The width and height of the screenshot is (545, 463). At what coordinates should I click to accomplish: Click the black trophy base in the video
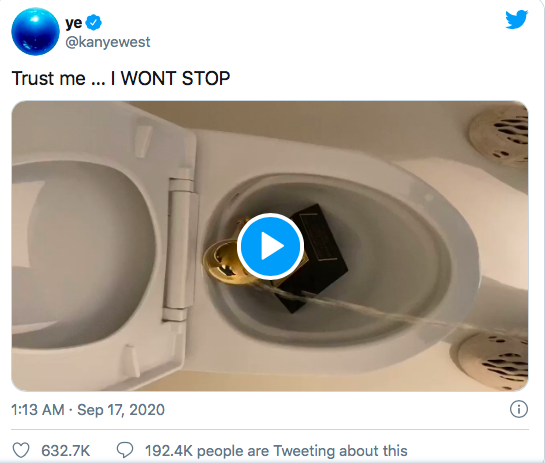315,257
